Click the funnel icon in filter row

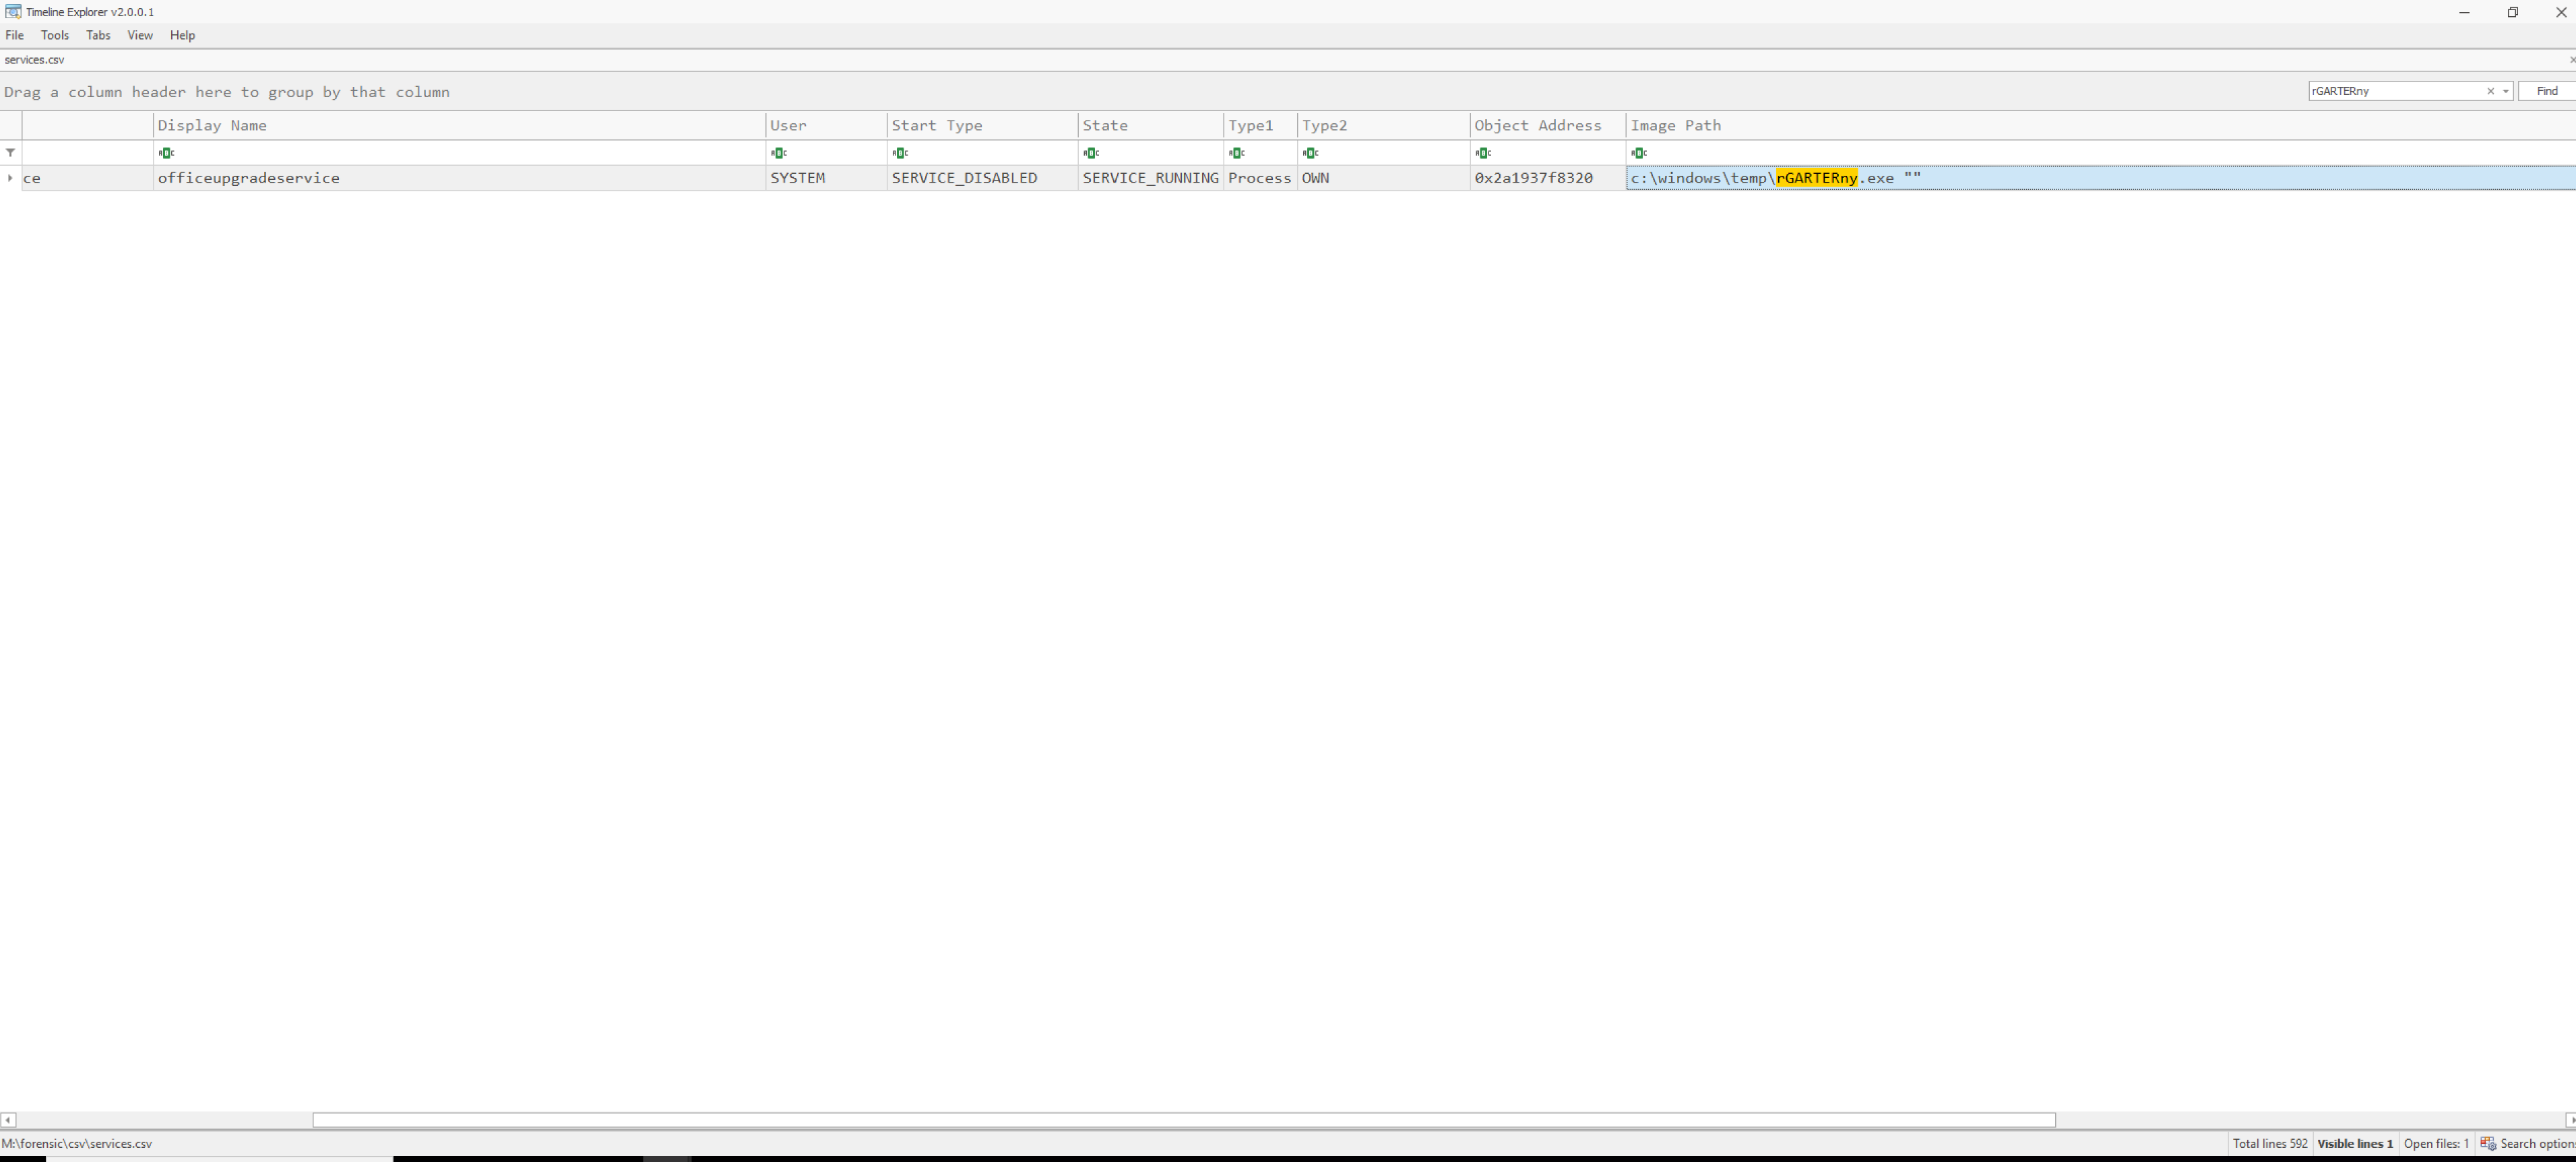pyautogui.click(x=11, y=153)
